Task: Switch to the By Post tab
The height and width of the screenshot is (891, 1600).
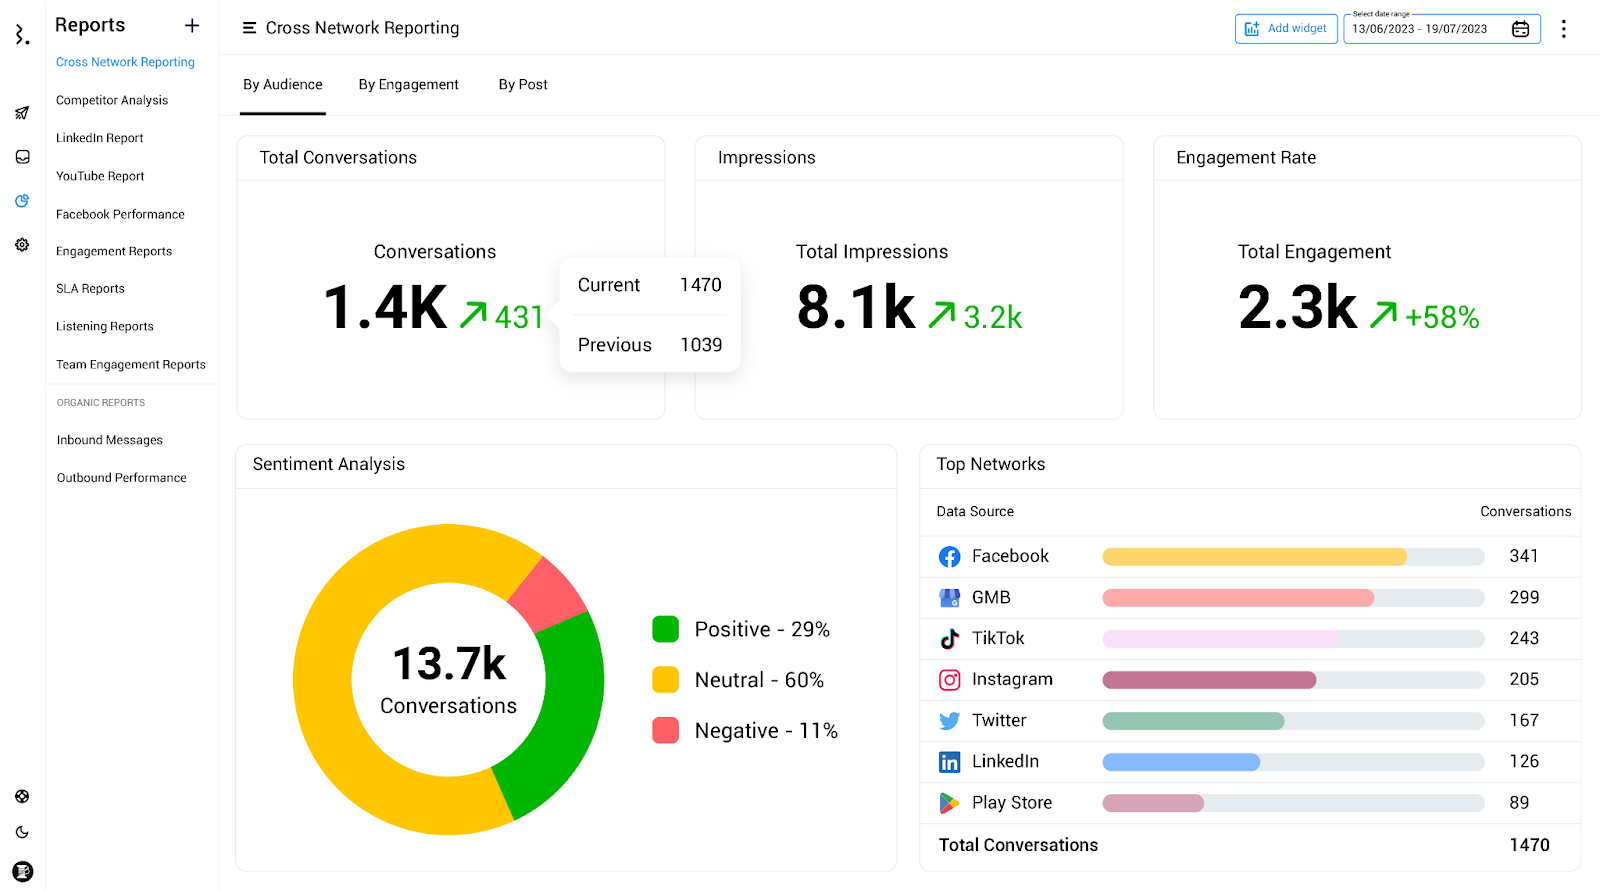Action: point(523,85)
